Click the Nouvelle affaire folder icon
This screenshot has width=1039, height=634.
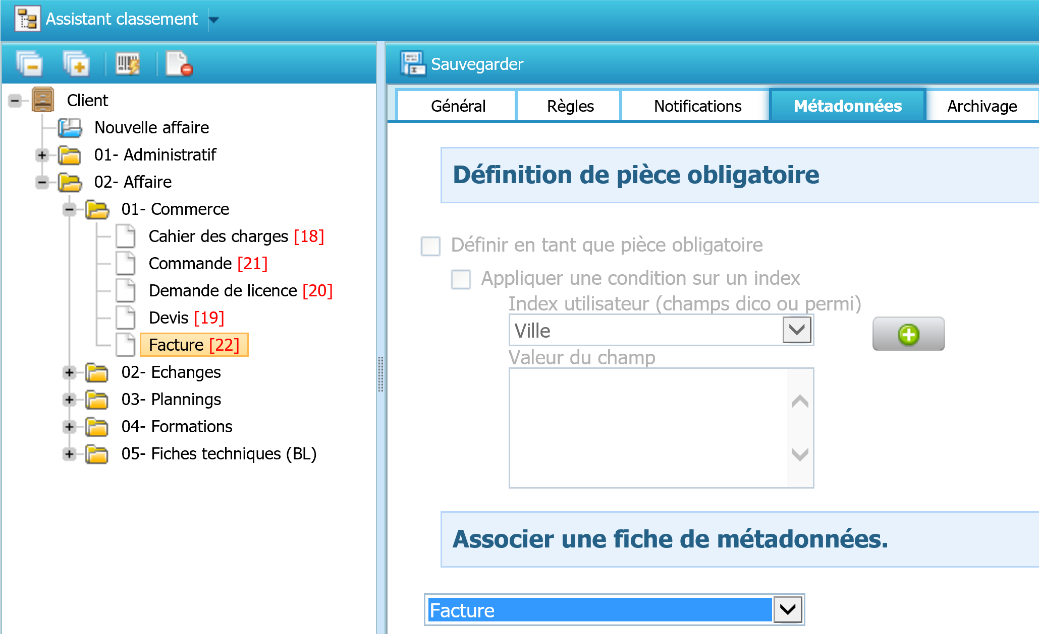[69, 128]
